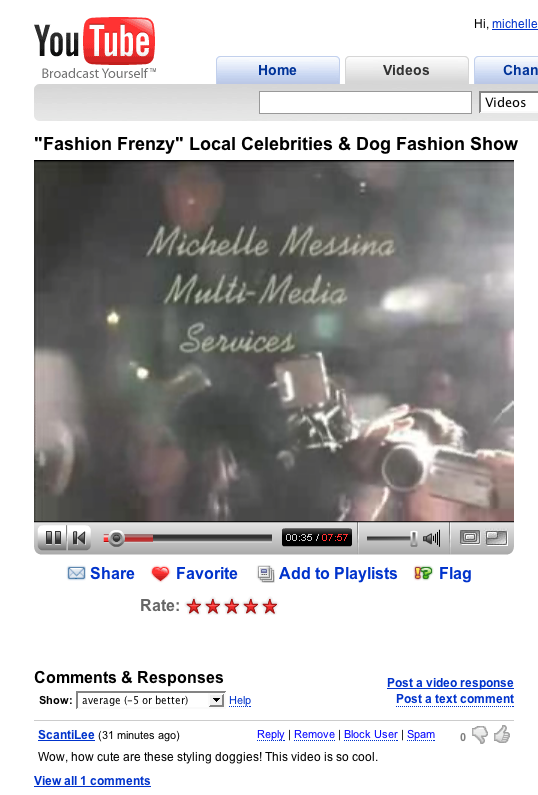538x795 pixels.
Task: Open the Home tab
Action: tap(278, 70)
